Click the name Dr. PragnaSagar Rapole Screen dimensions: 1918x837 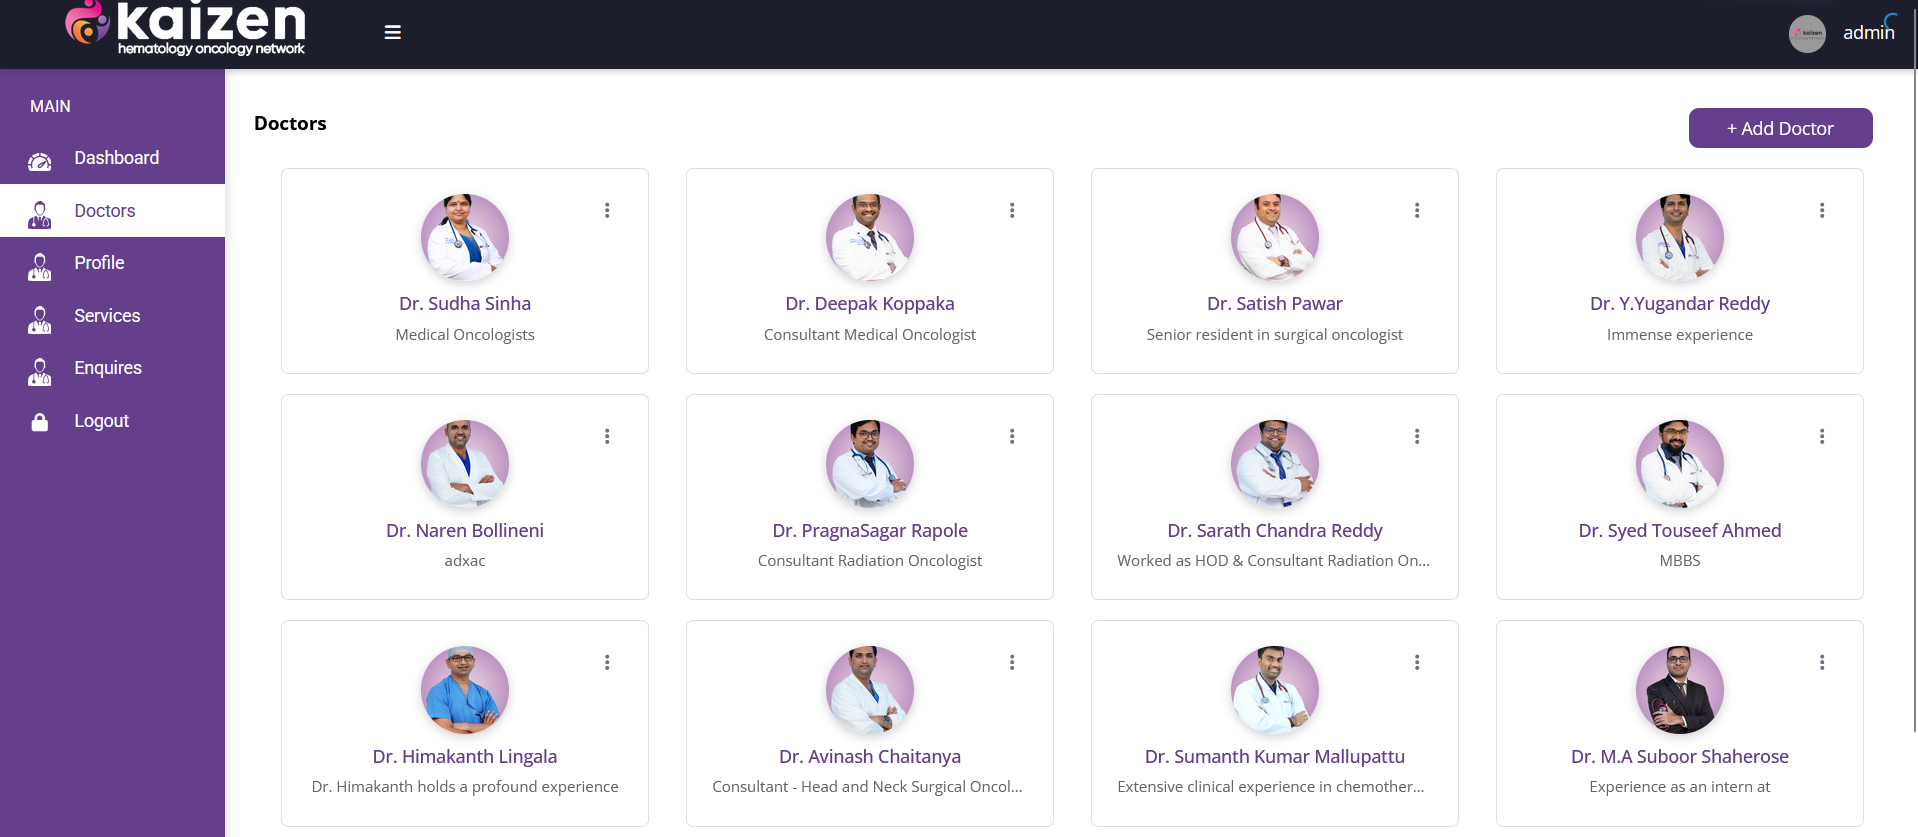pos(870,530)
